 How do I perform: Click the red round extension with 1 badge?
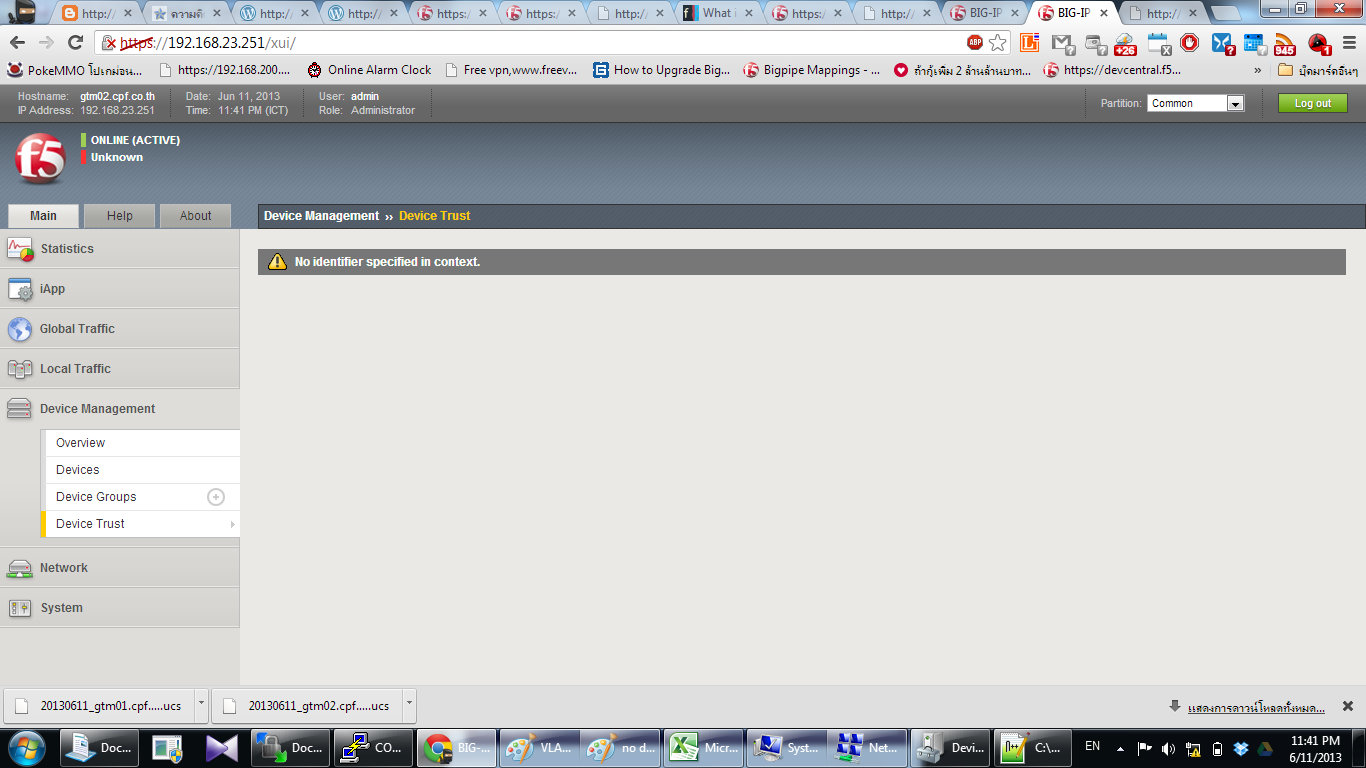click(x=1318, y=43)
